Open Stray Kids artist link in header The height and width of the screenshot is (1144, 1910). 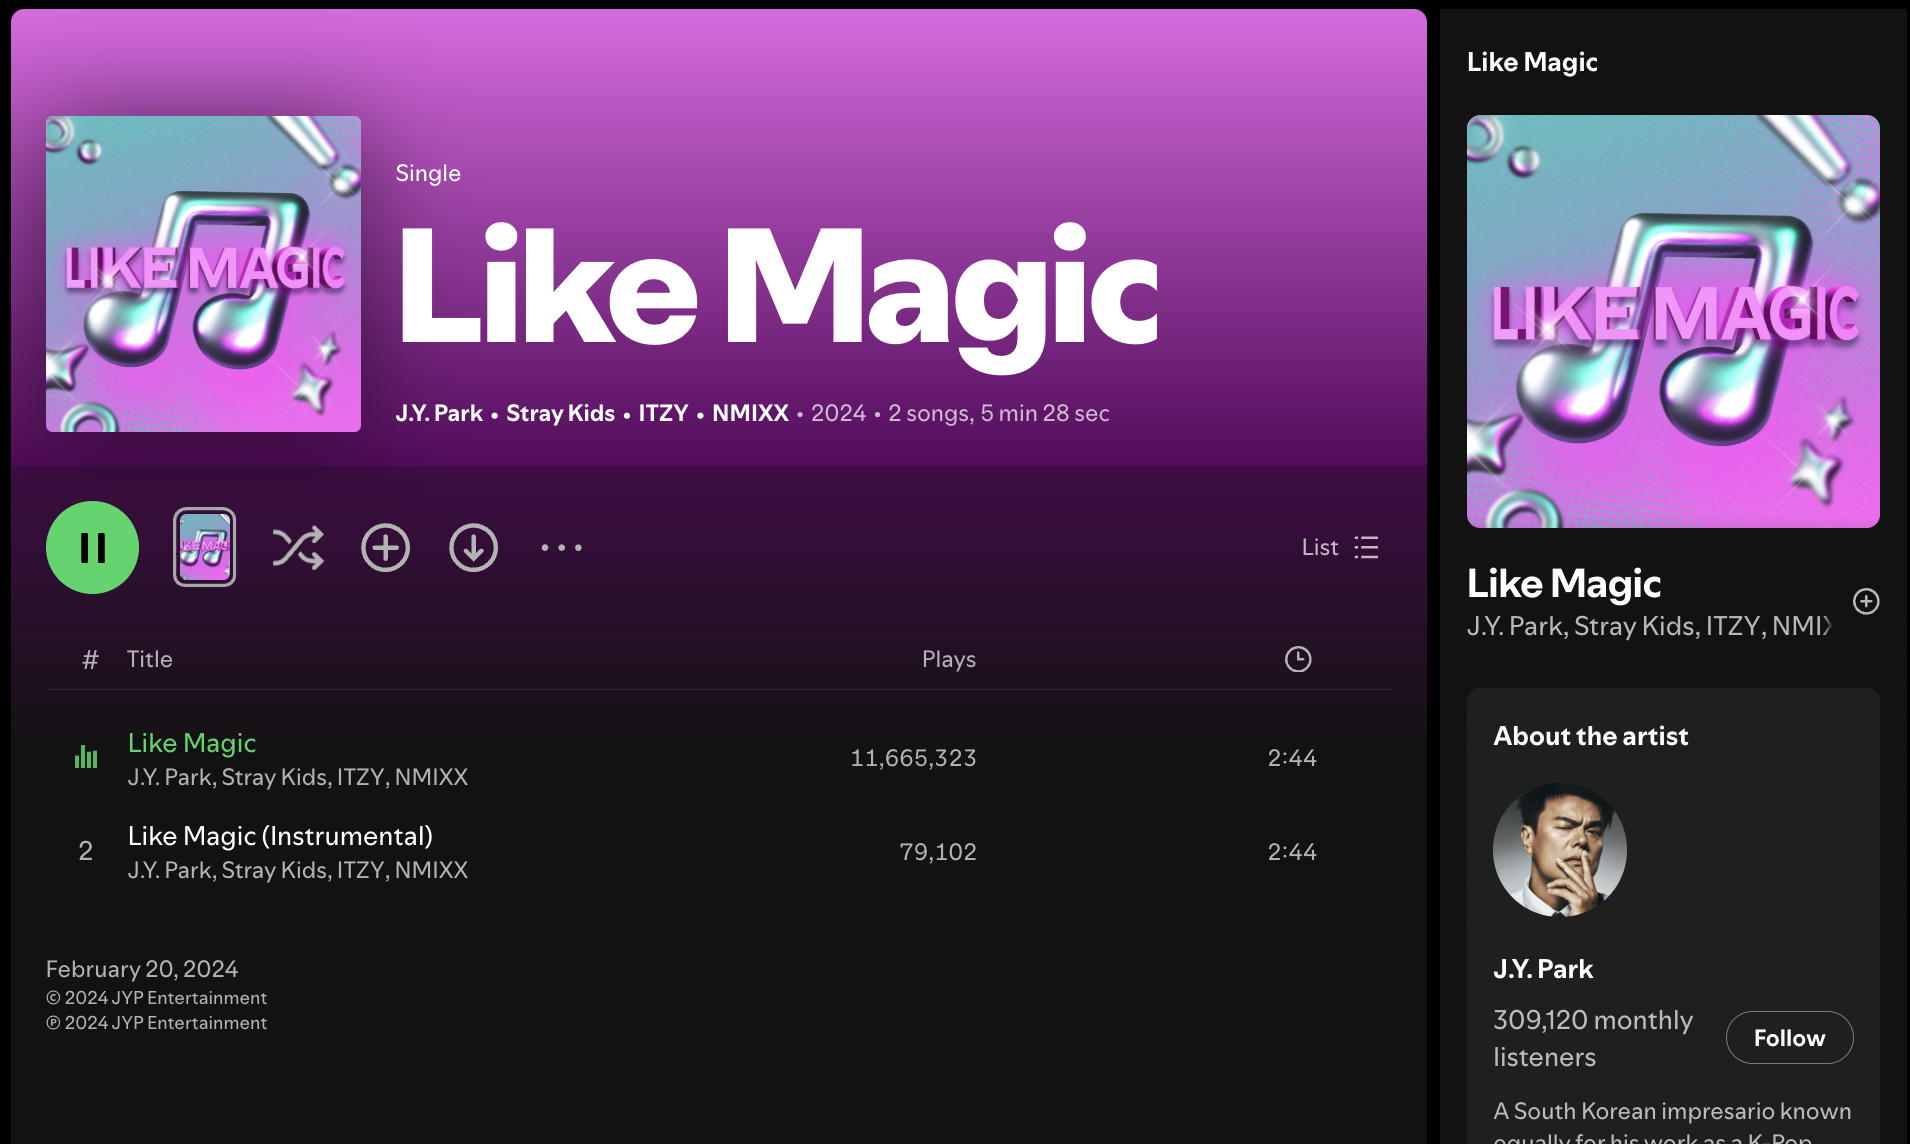[x=560, y=413]
